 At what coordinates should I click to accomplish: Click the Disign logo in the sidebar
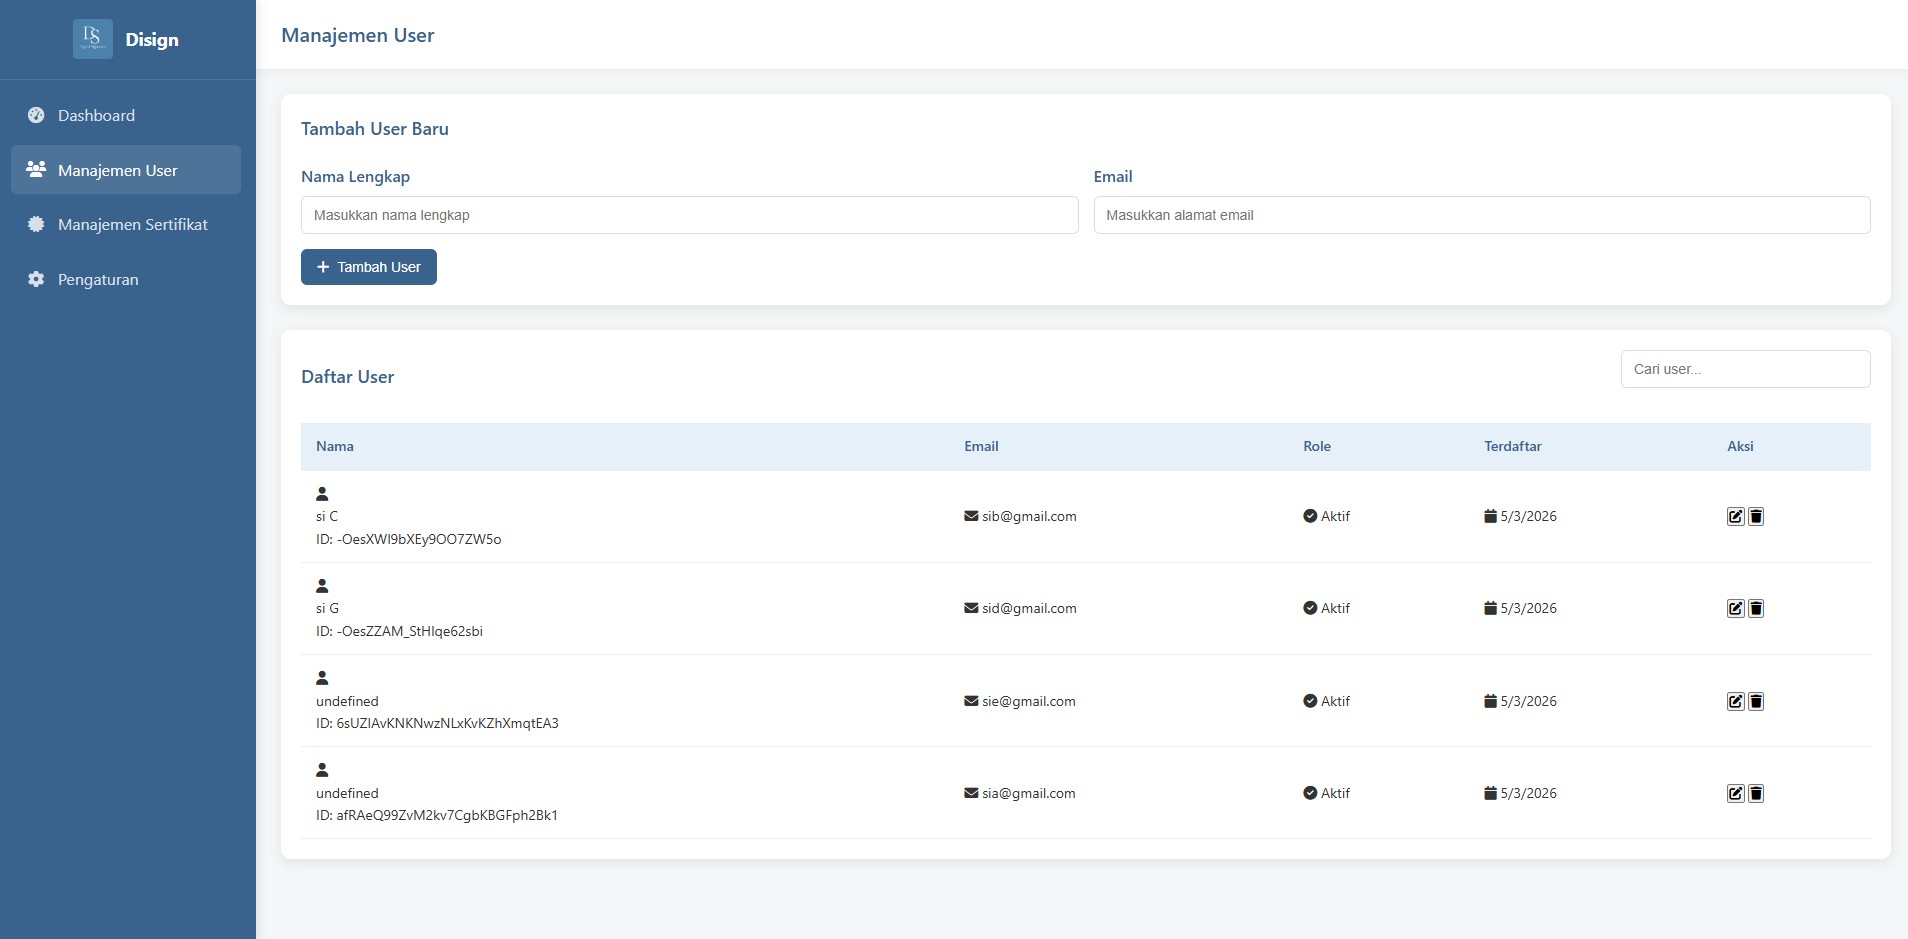92,39
